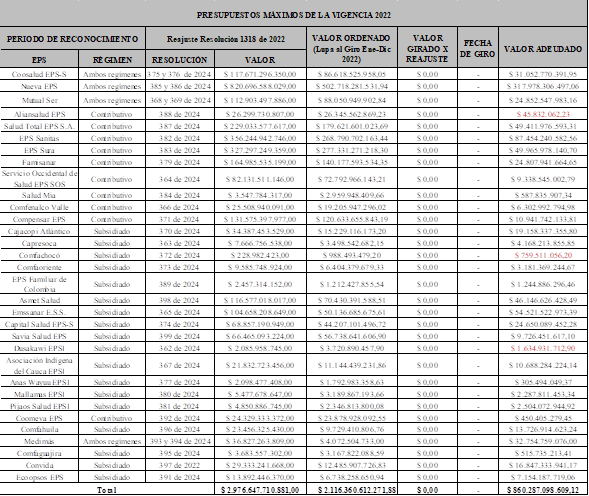Select 'Asociación Indígena del Cauca EPSI' cell
This screenshot has height=496, width=589.
pos(39,365)
